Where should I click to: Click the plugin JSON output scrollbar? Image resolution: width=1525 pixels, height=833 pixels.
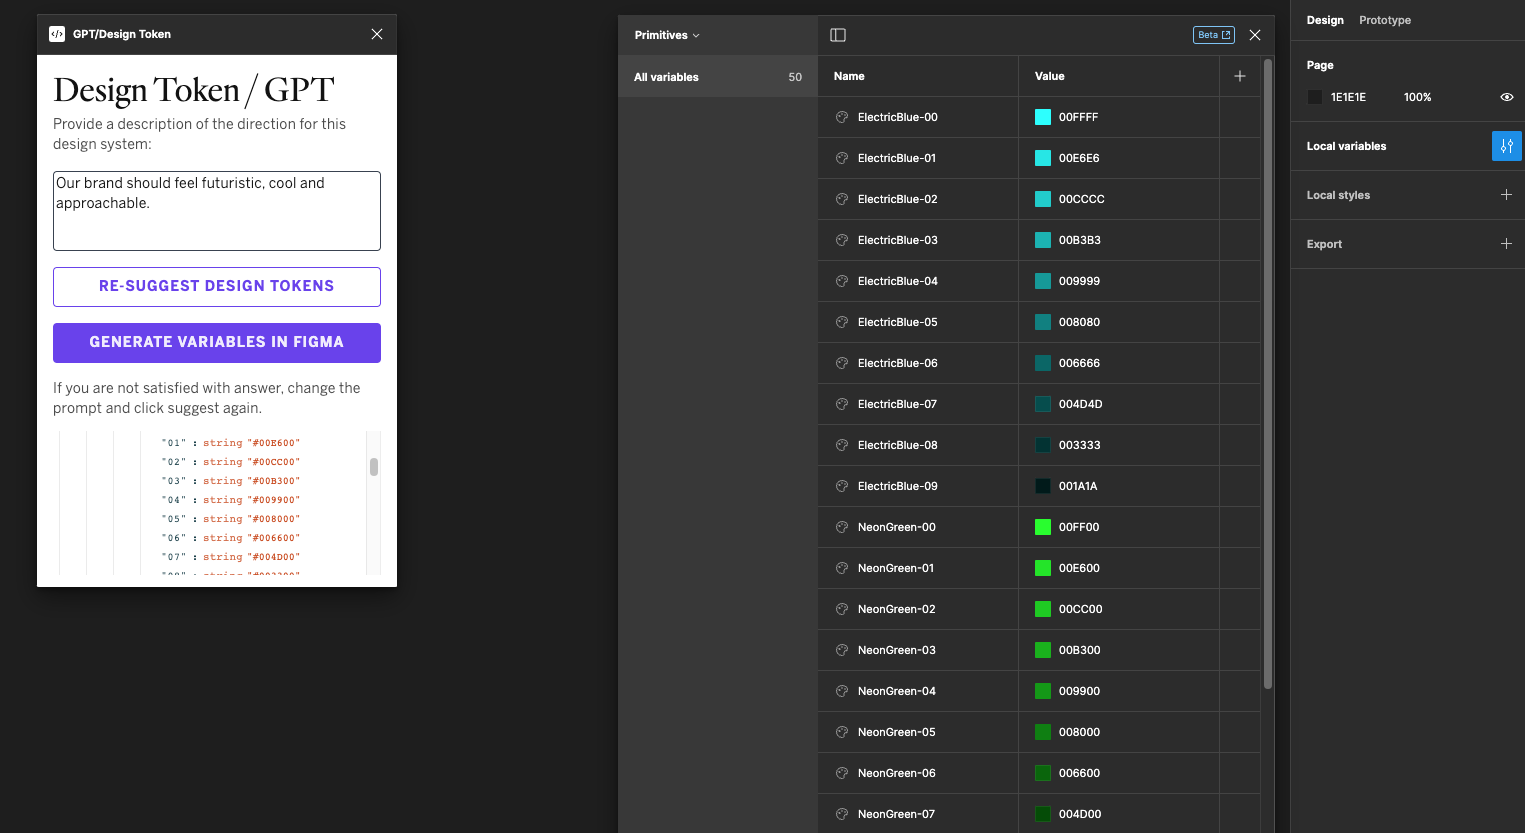coord(374,467)
